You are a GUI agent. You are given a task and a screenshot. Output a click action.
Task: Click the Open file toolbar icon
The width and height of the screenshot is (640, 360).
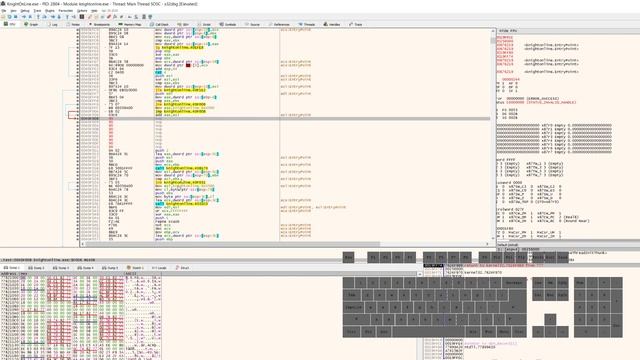coord(3,17)
